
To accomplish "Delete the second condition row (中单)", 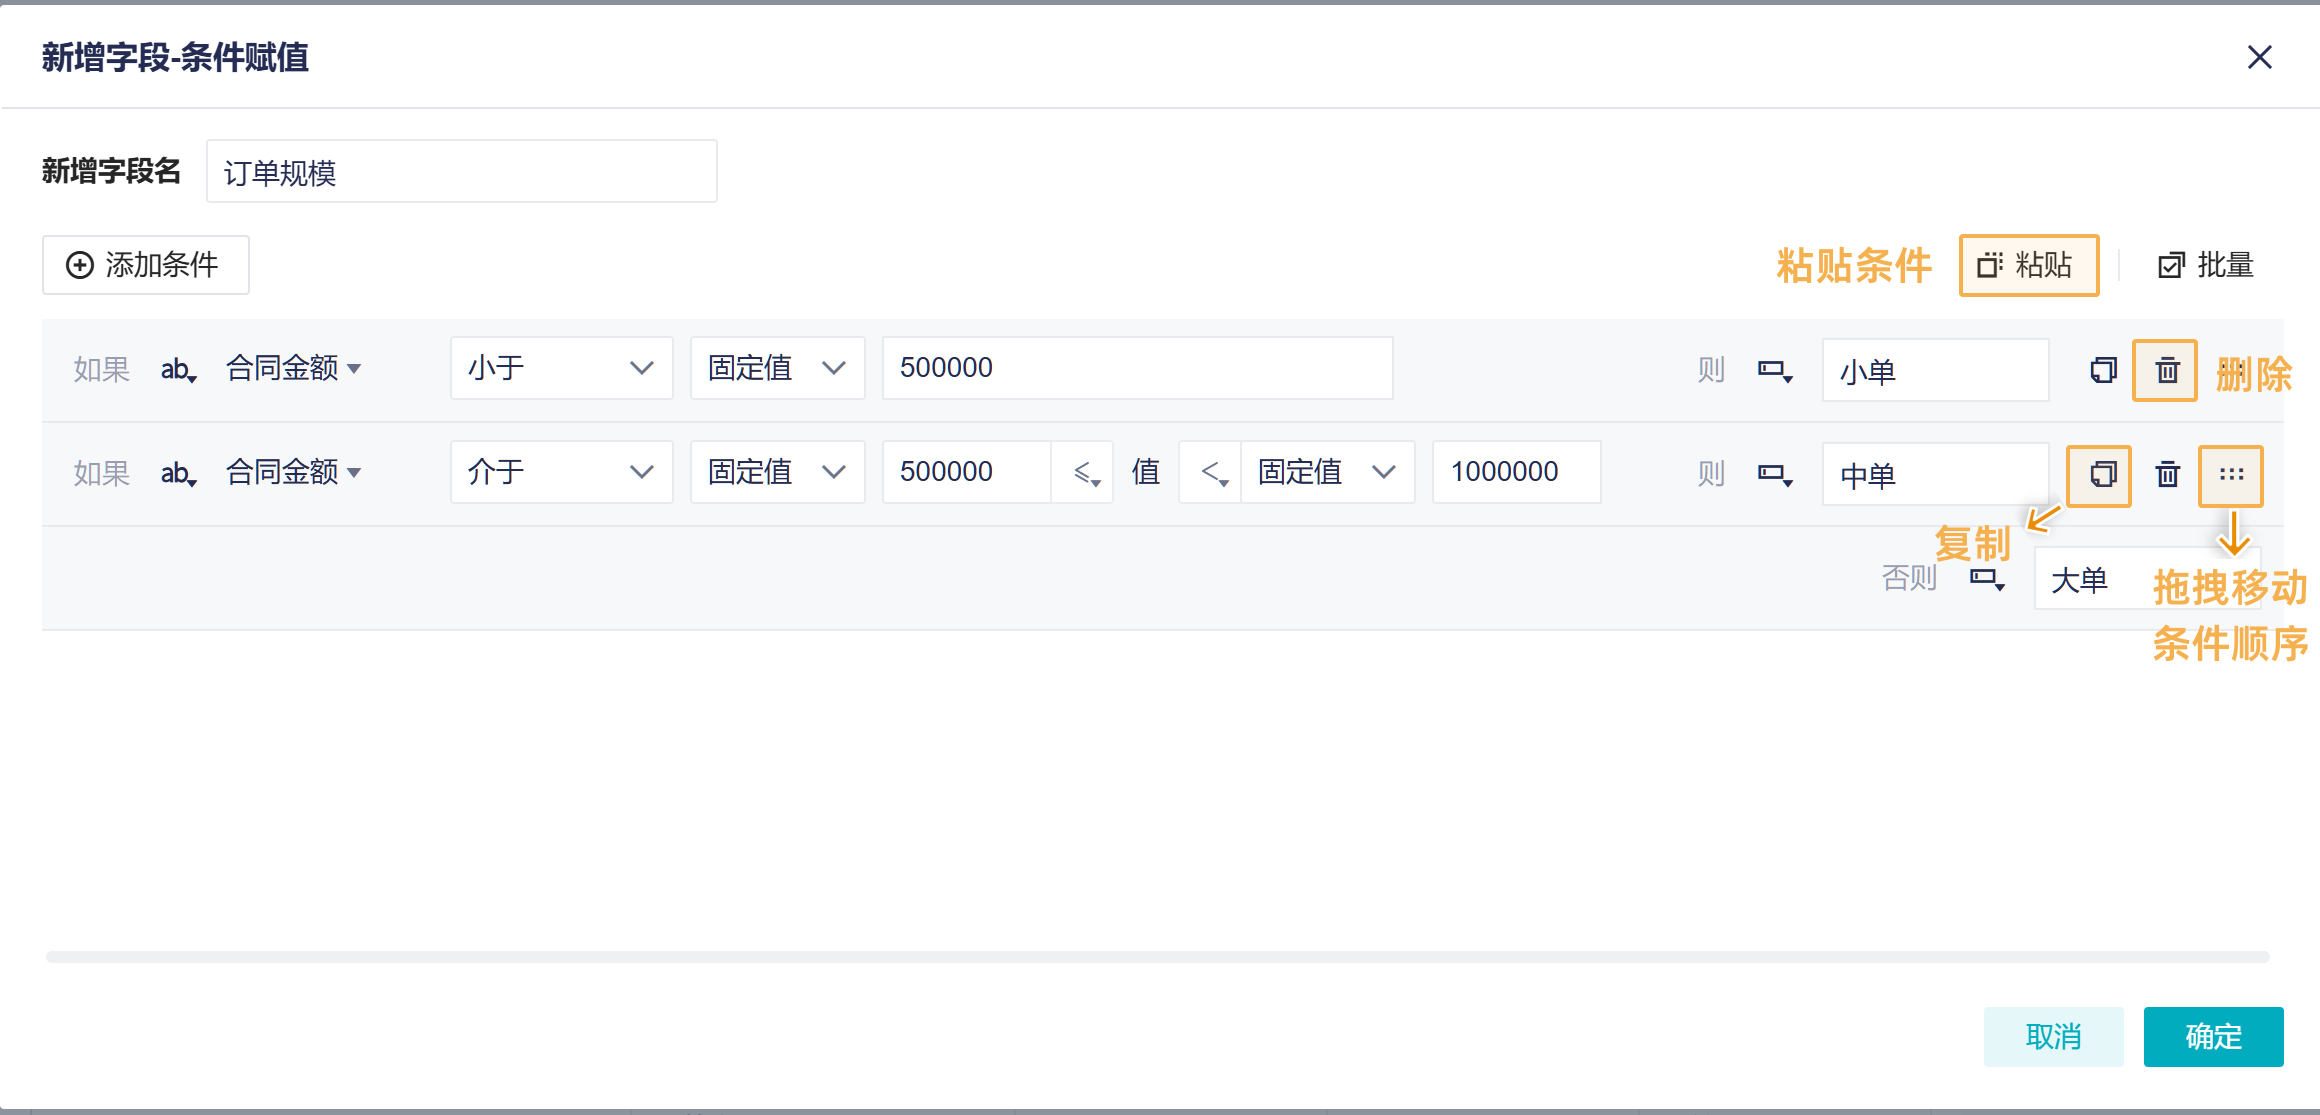I will pos(2167,474).
